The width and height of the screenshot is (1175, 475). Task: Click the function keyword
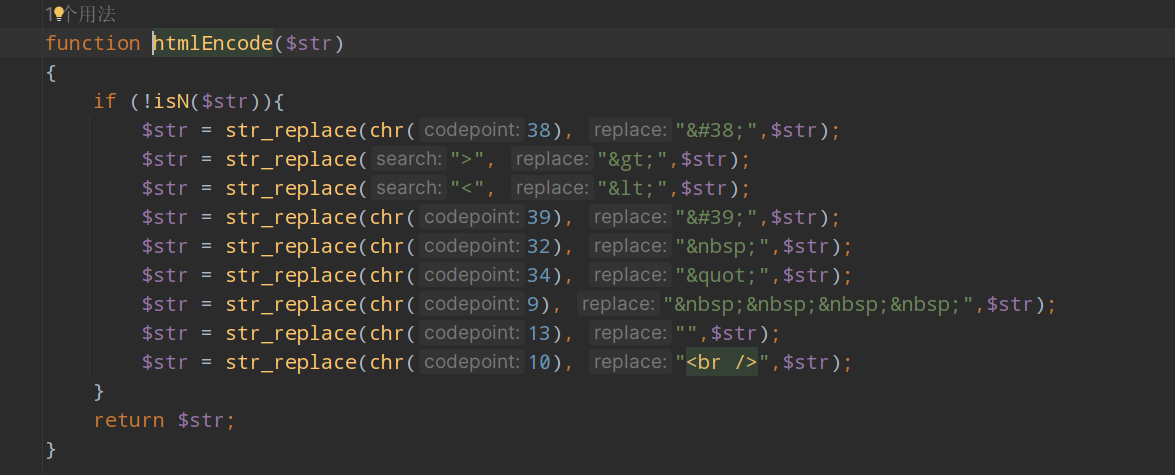[93, 43]
